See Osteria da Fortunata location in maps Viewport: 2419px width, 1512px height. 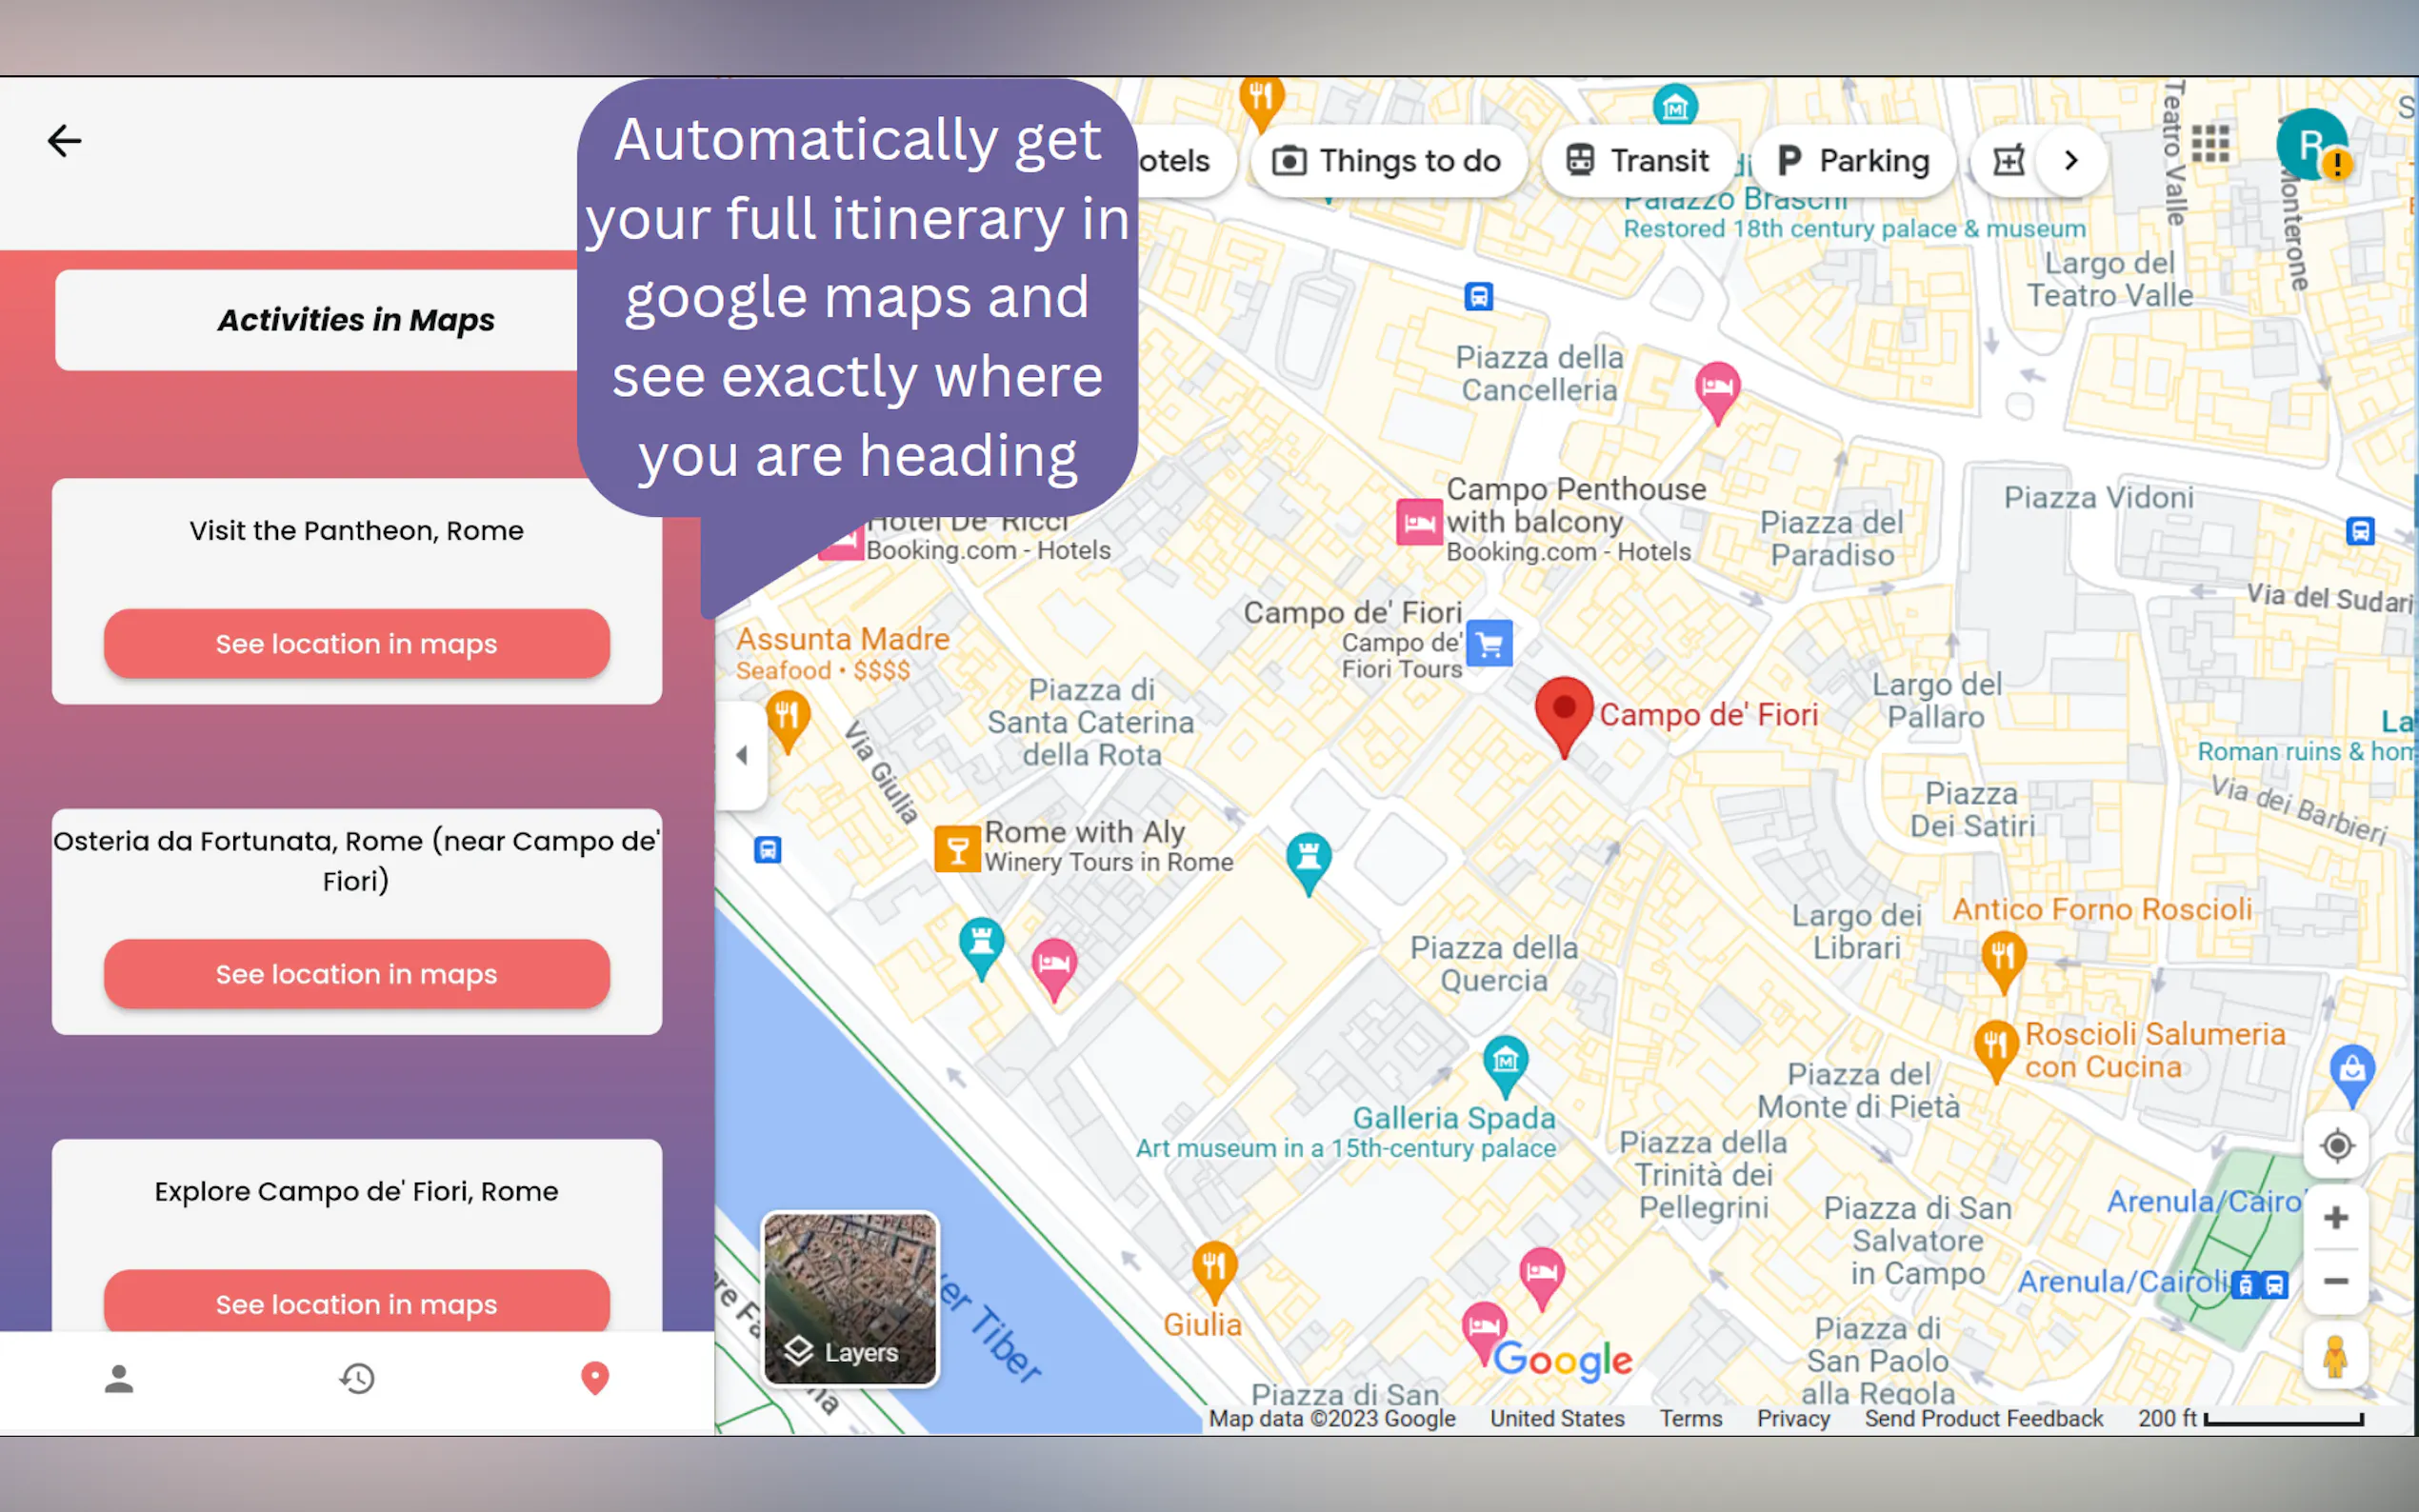[357, 974]
